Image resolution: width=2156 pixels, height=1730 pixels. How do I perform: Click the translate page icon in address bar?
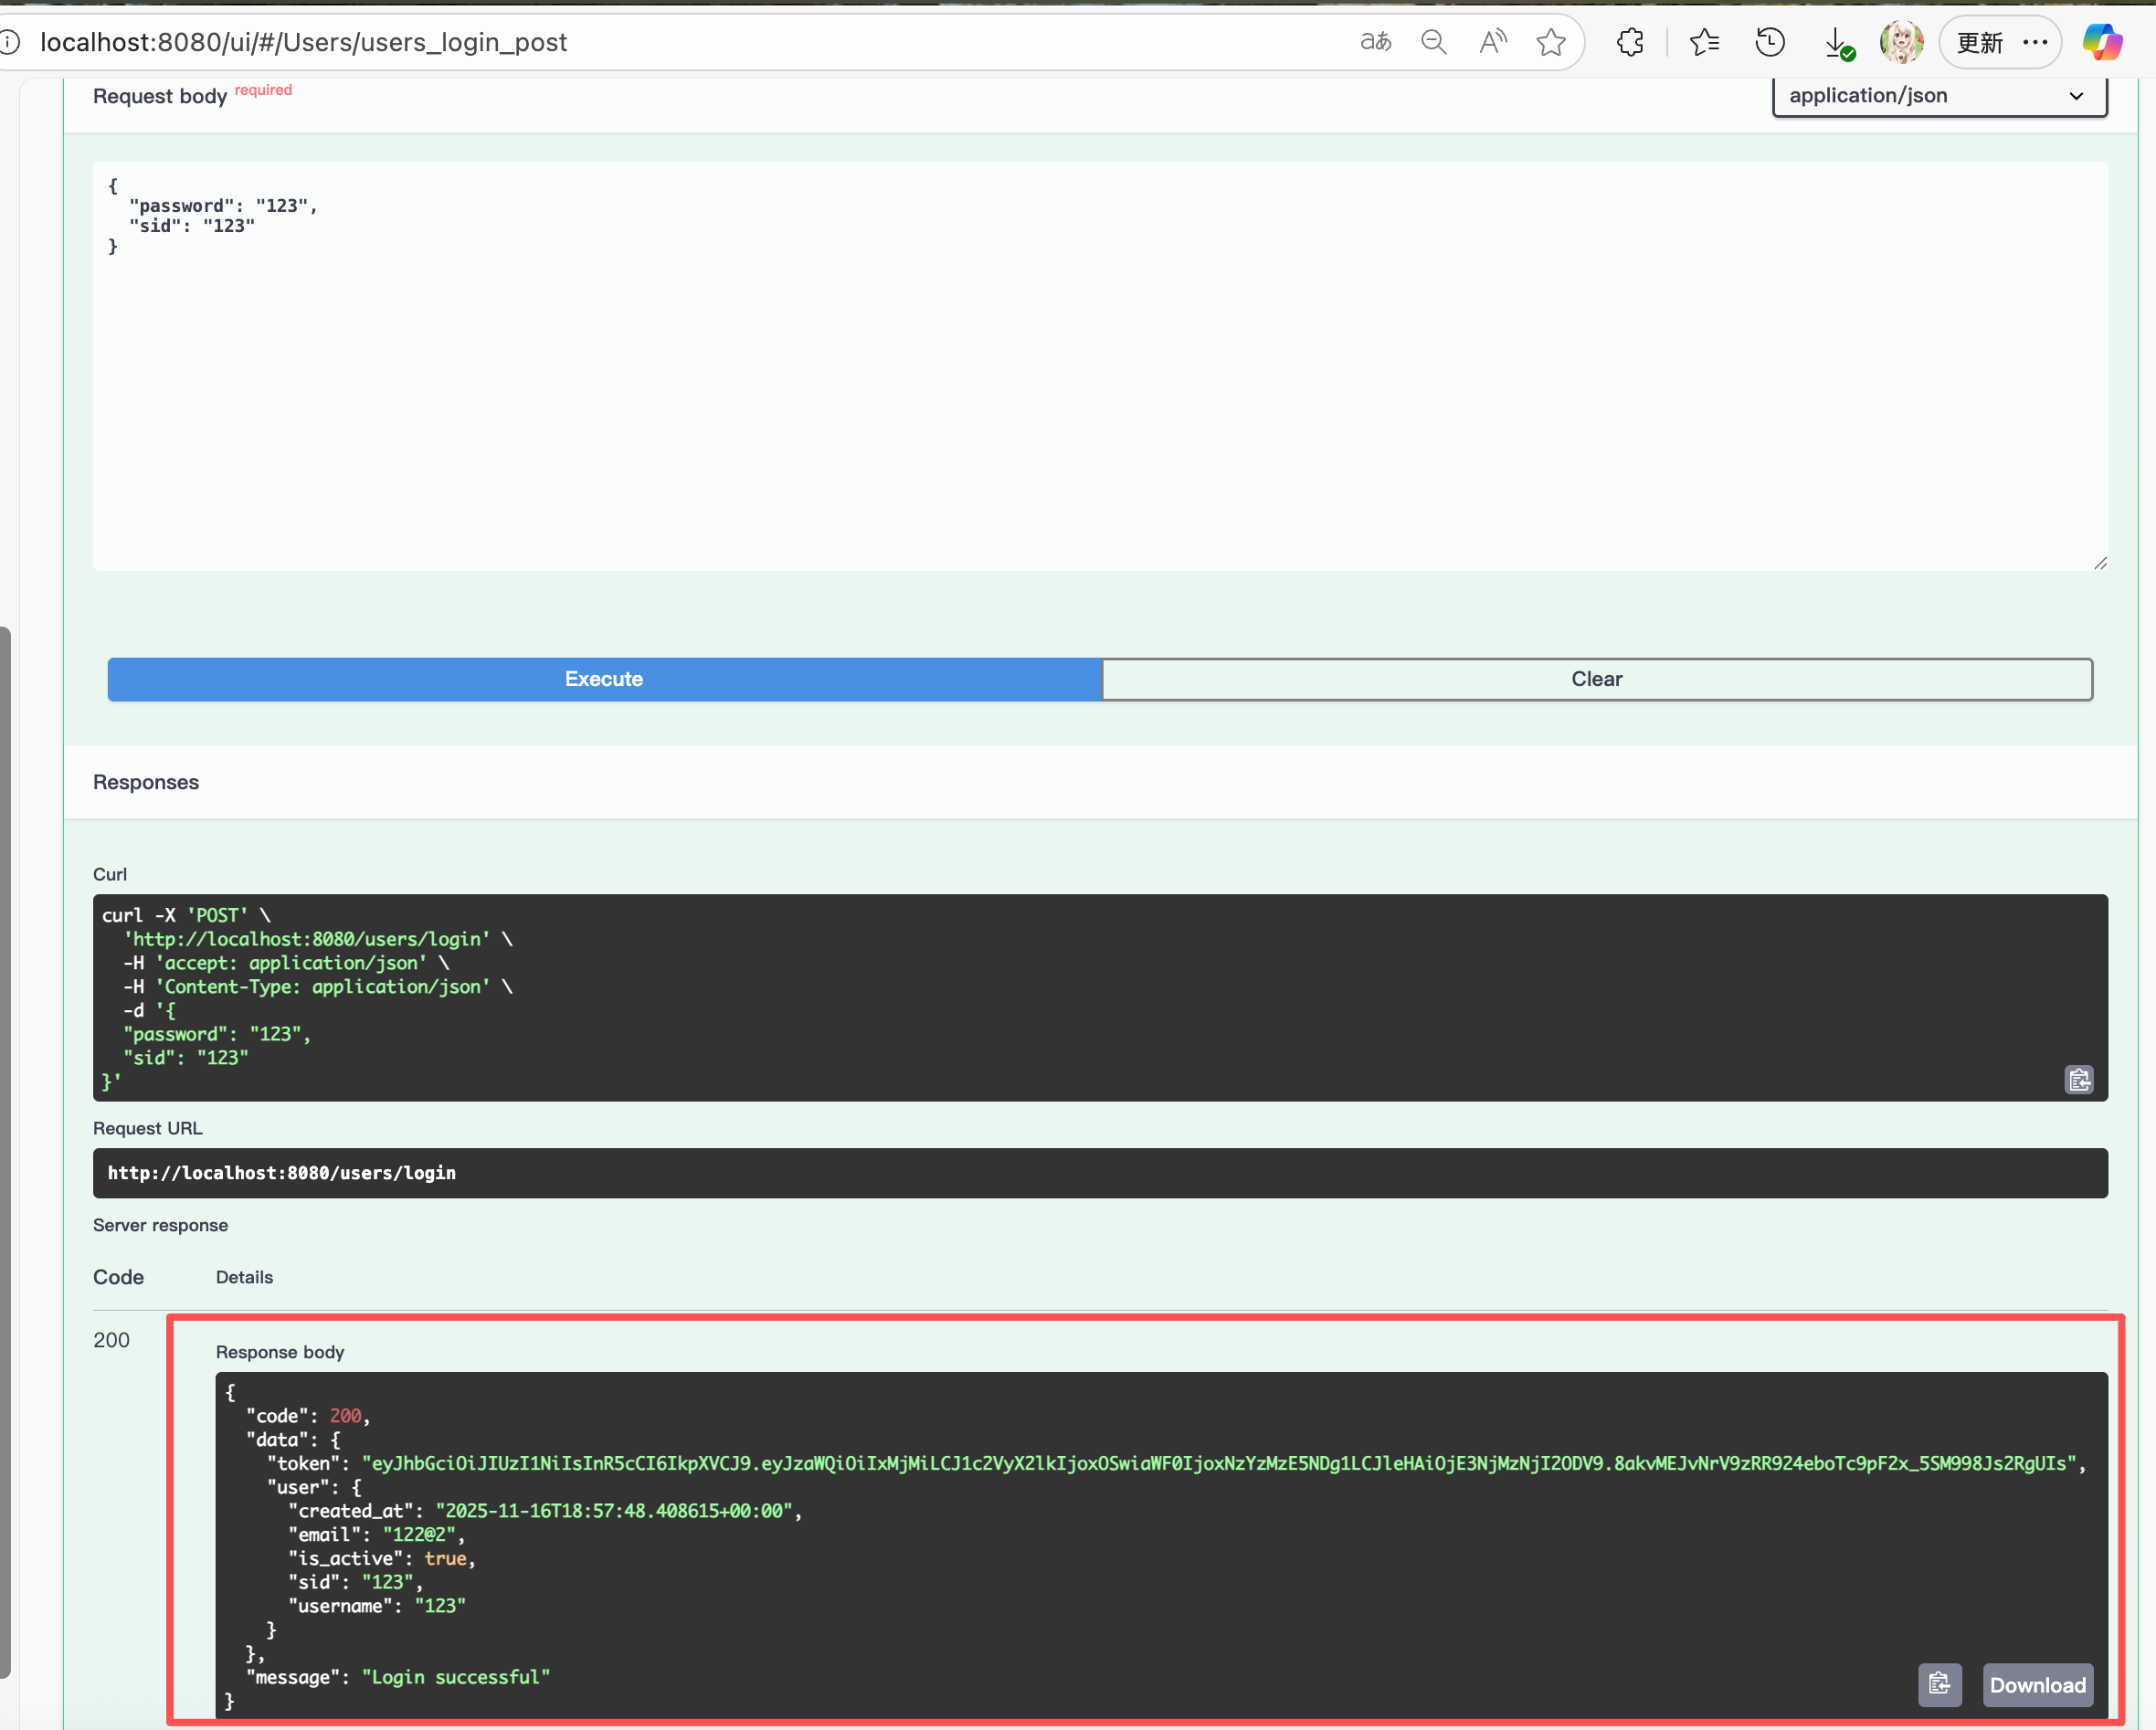[x=1376, y=42]
